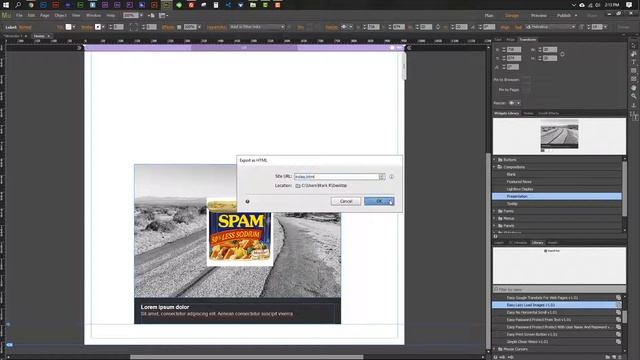
Task: Open the Site URL dropdown arrow
Action: (x=382, y=177)
